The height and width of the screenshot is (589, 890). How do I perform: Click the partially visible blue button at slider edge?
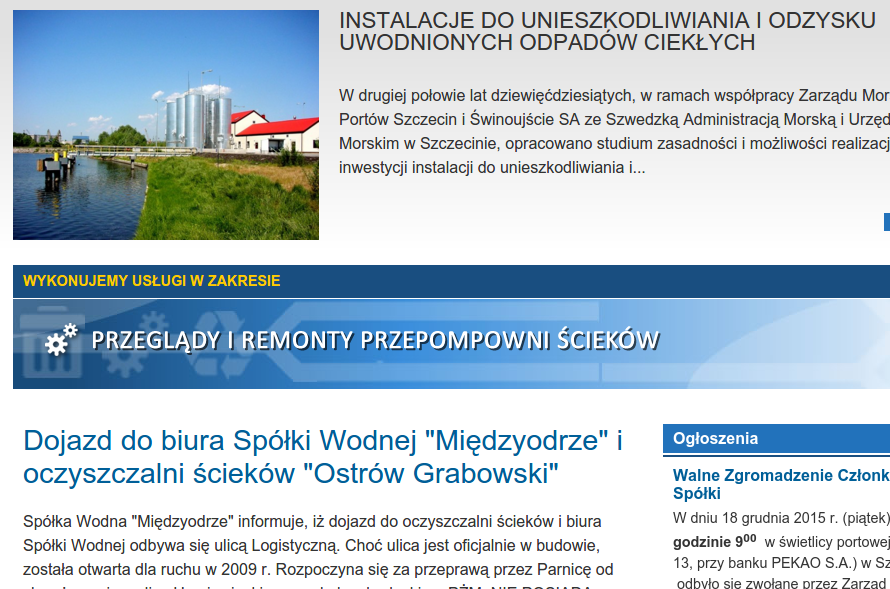pyautogui.click(x=886, y=222)
